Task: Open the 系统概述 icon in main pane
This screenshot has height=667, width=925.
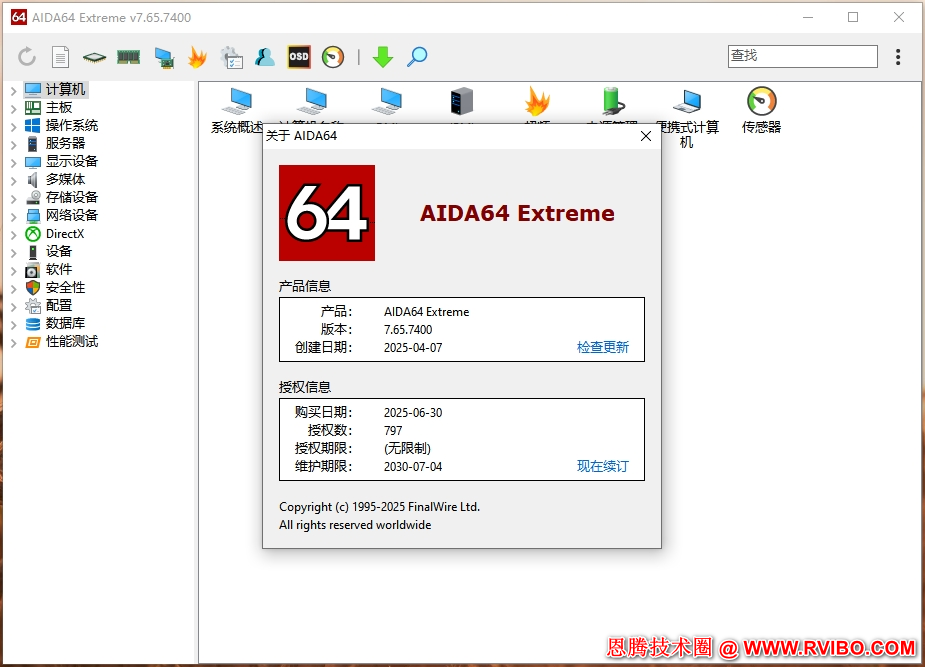Action: pyautogui.click(x=237, y=111)
